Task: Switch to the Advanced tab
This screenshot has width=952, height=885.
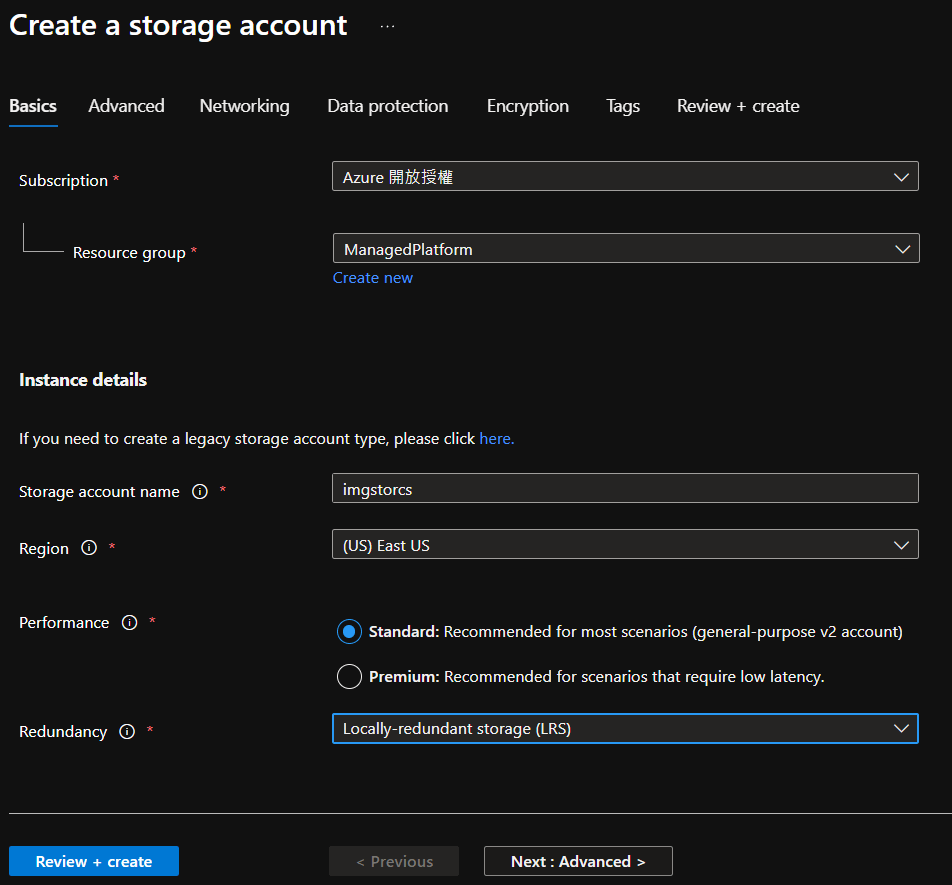Action: point(126,106)
